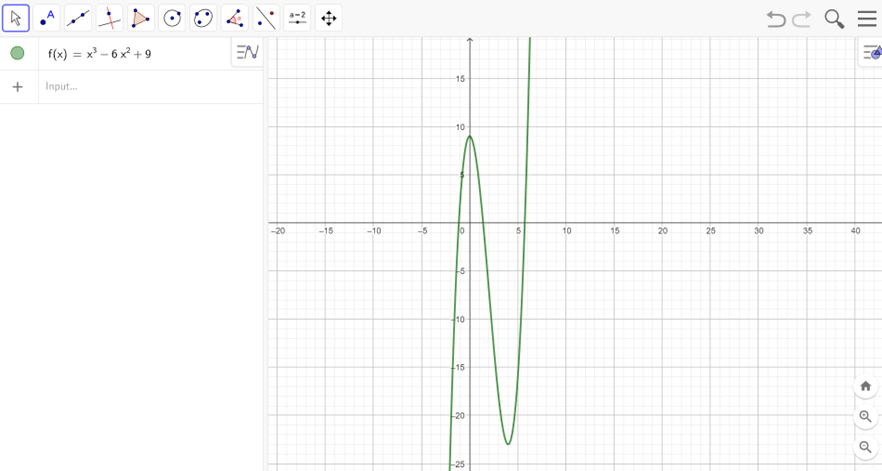Viewport: 882px width, 471px height.
Task: Click the Input field in Algebra view
Action: click(140, 87)
